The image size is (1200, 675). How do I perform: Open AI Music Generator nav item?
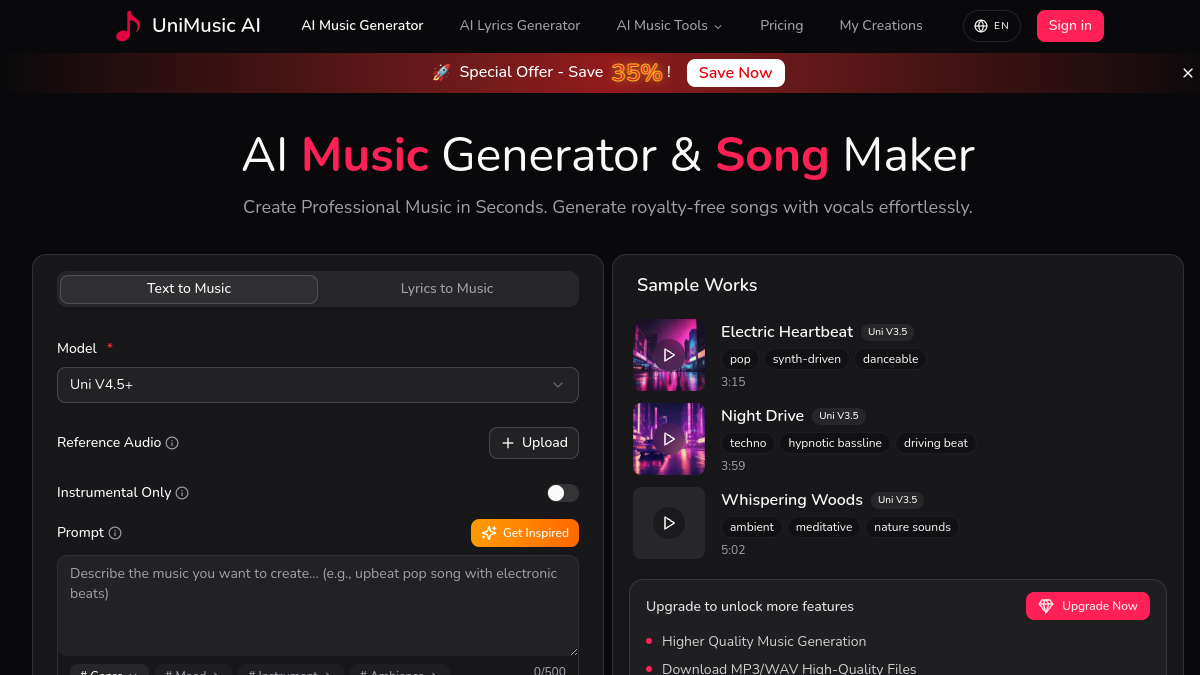362,26
